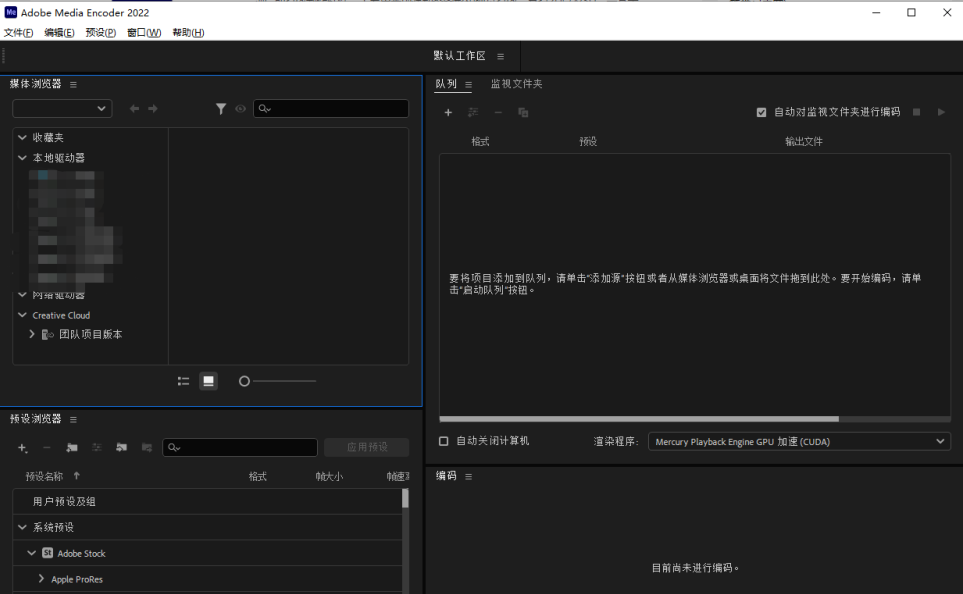Select the 用户预设及组 row
This screenshot has width=963, height=594.
click(x=208, y=502)
